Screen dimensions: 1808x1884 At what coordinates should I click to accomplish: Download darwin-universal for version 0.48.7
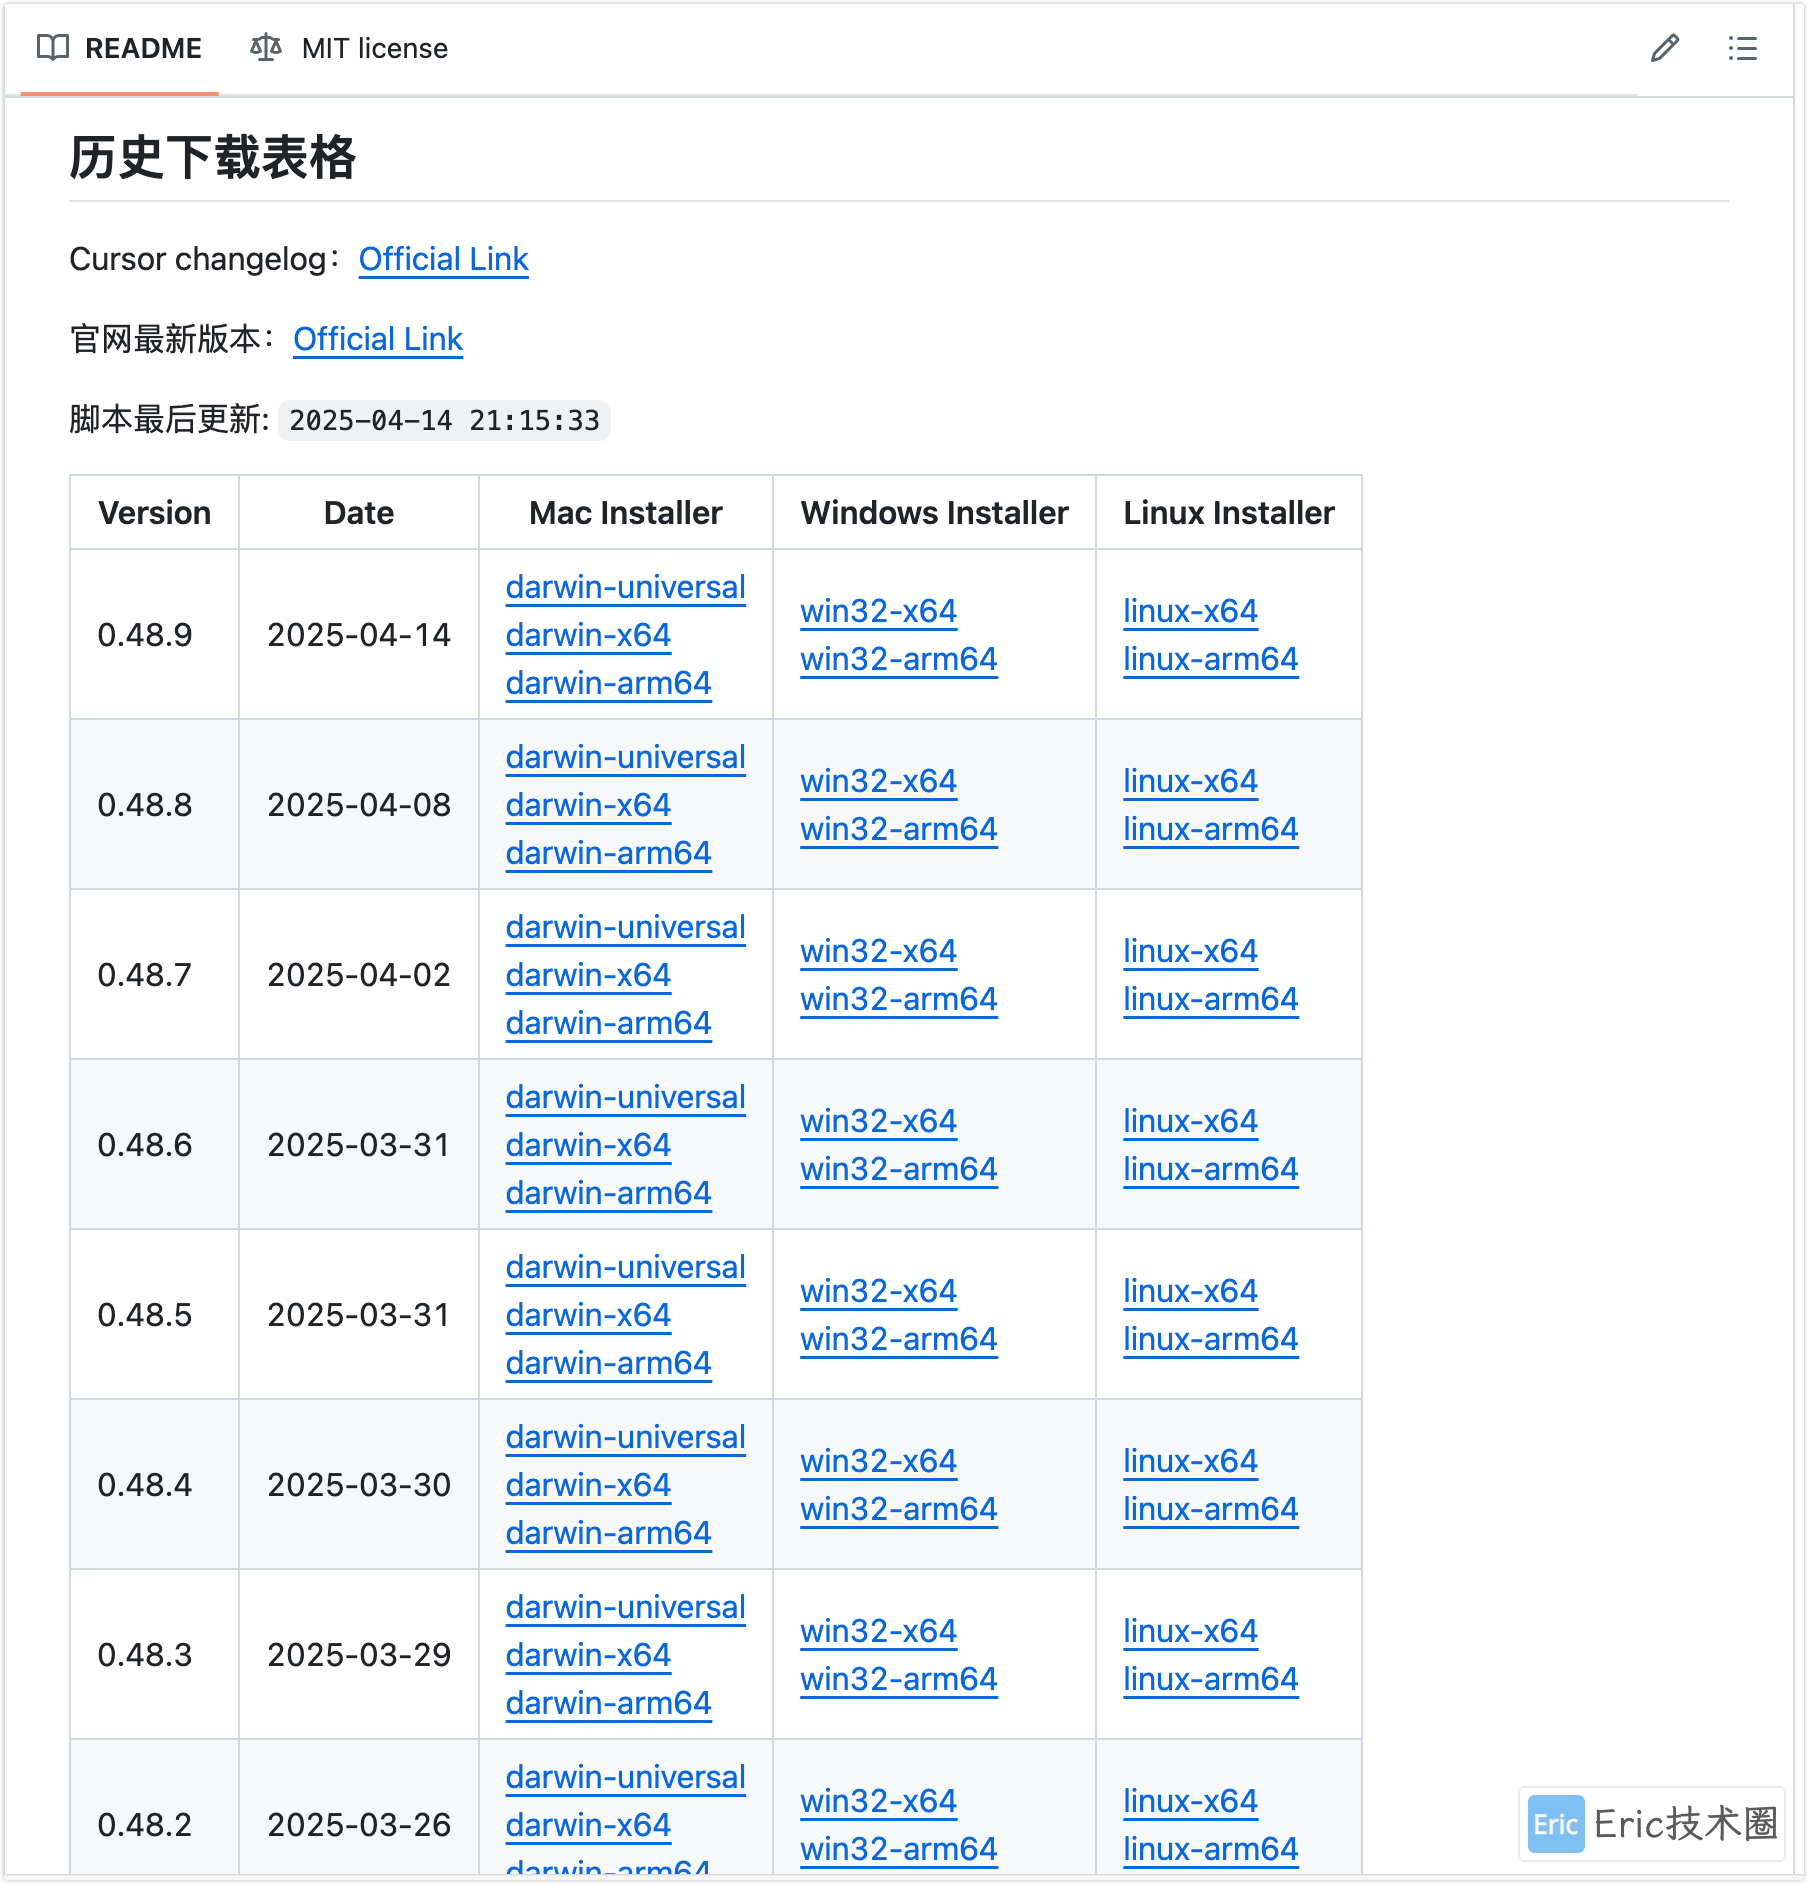pos(626,927)
